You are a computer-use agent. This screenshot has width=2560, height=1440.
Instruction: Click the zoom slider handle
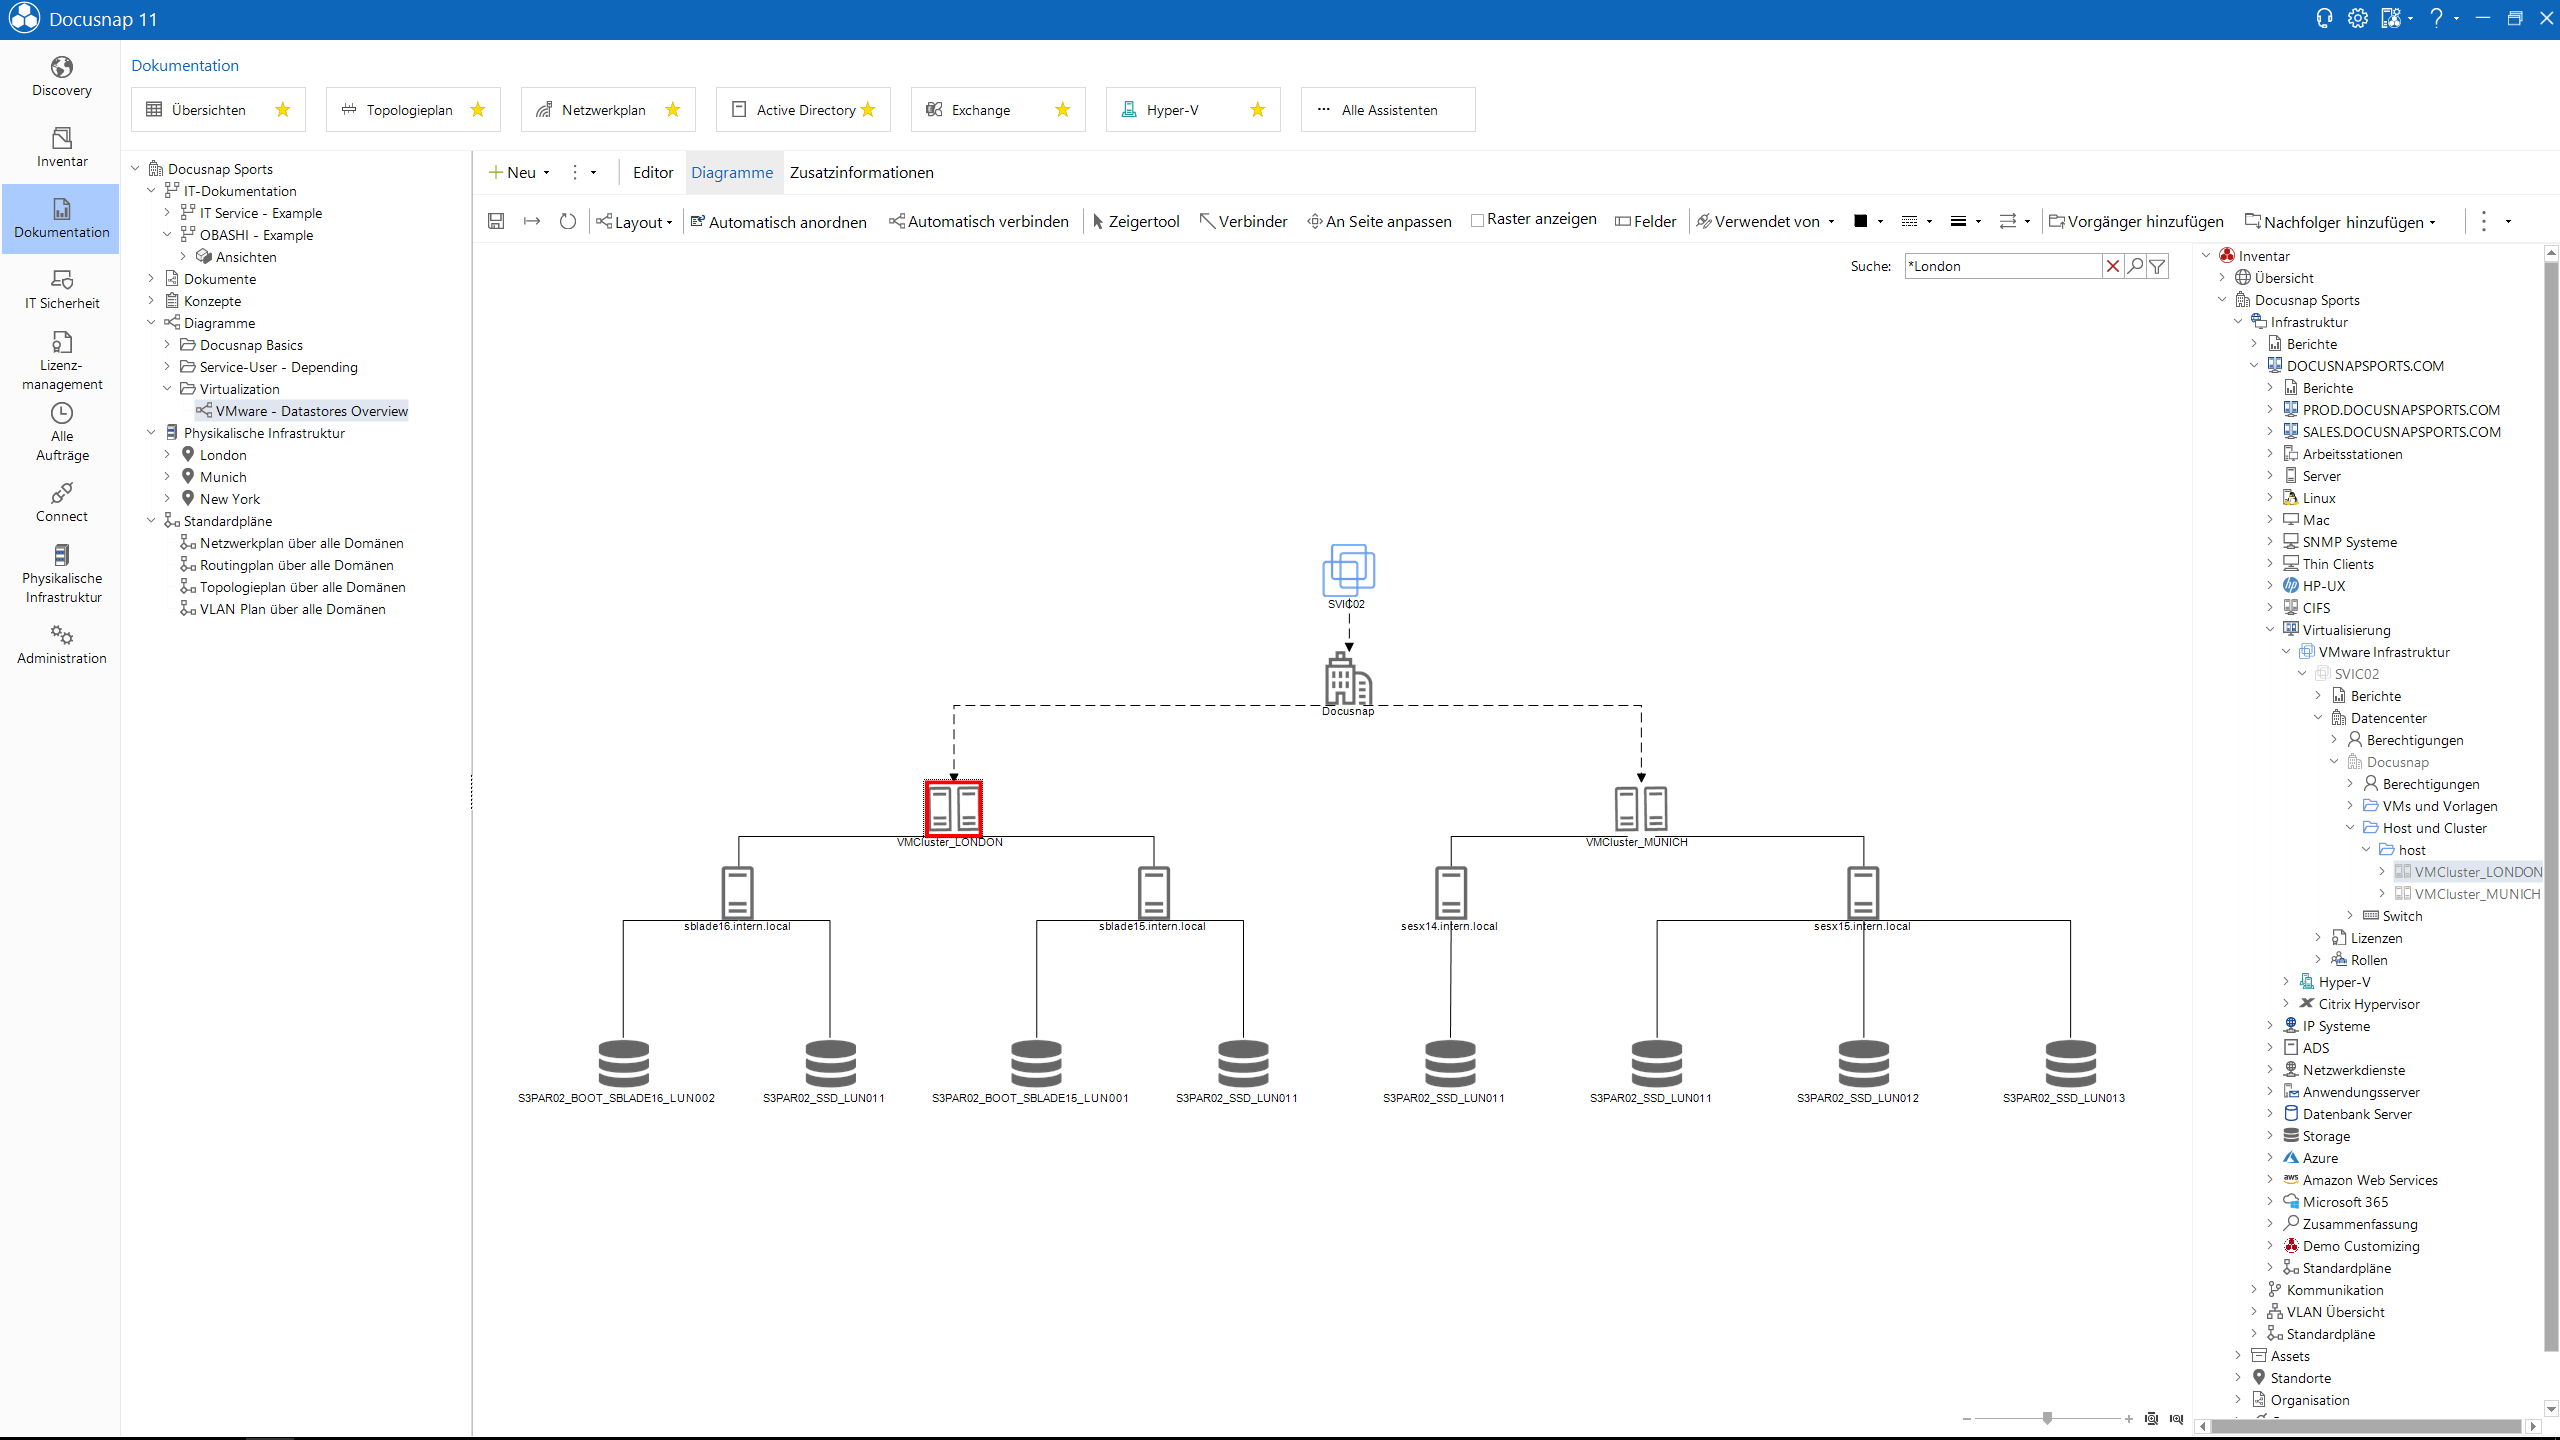pos(2047,1418)
